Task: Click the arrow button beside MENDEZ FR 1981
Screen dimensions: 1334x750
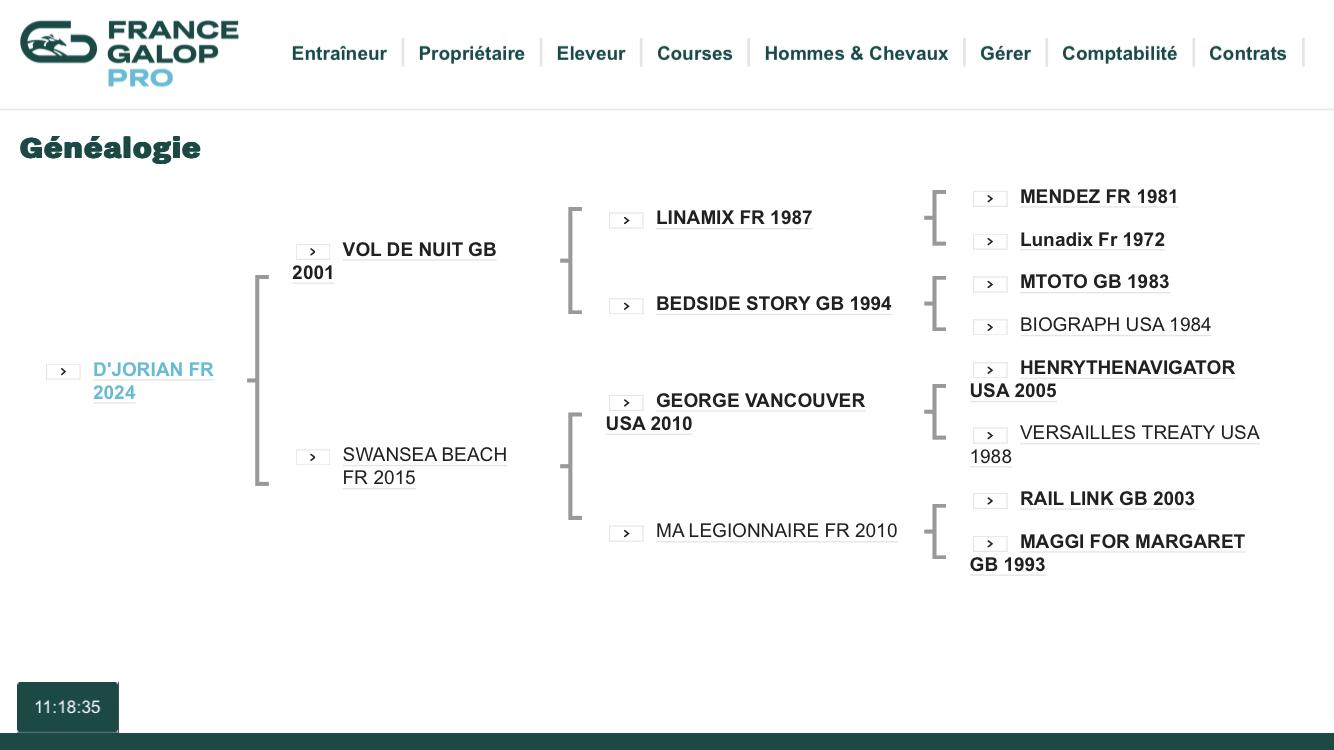Action: [990, 199]
